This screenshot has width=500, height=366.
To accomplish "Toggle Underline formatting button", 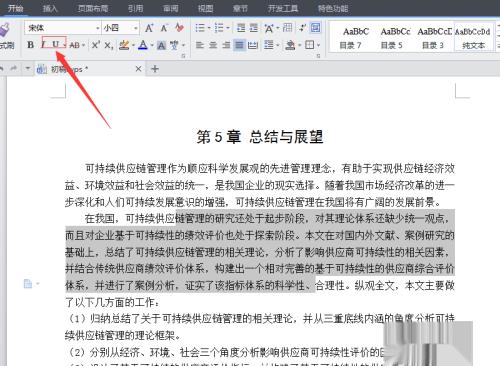I will point(55,45).
